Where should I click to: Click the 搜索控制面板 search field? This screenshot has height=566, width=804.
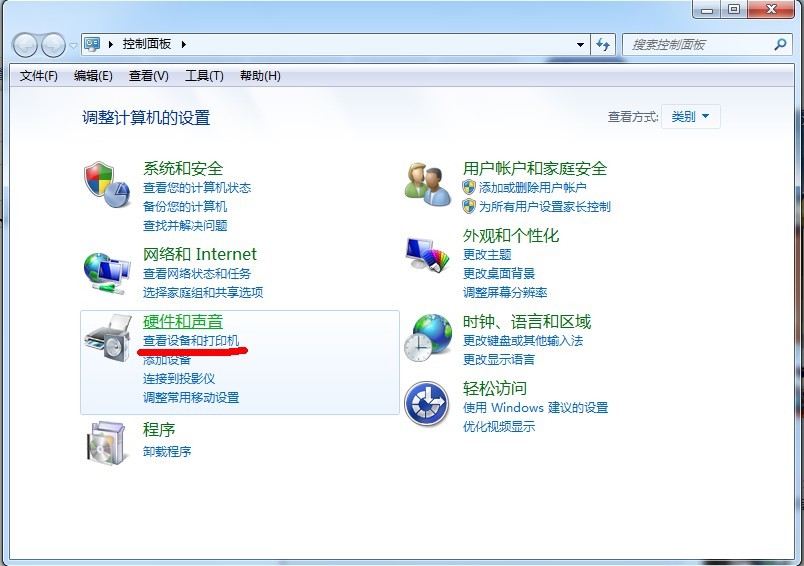tap(708, 45)
